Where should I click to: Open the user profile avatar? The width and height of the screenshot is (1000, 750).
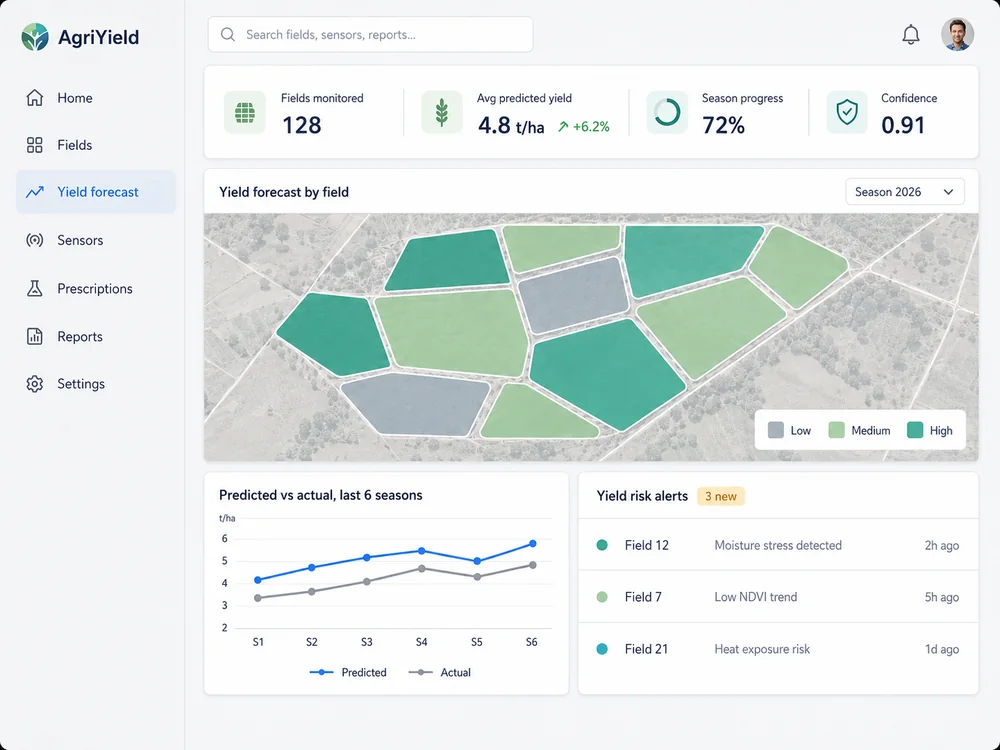coord(957,34)
